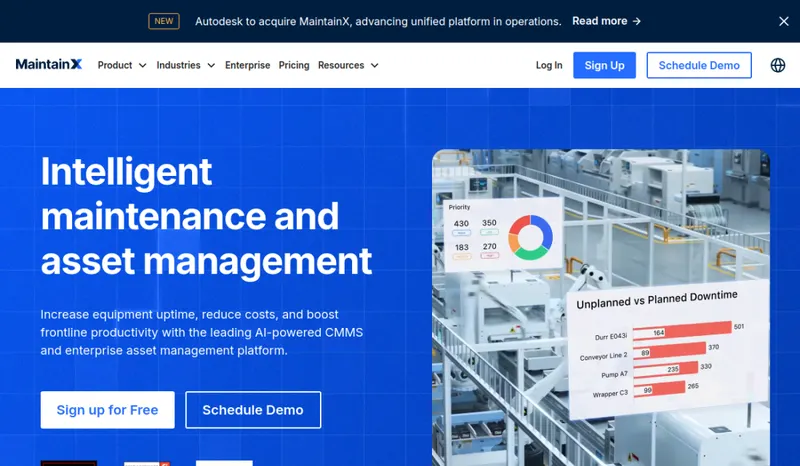Click the hero headline 'Intelligent maintenance'

click(x=206, y=216)
